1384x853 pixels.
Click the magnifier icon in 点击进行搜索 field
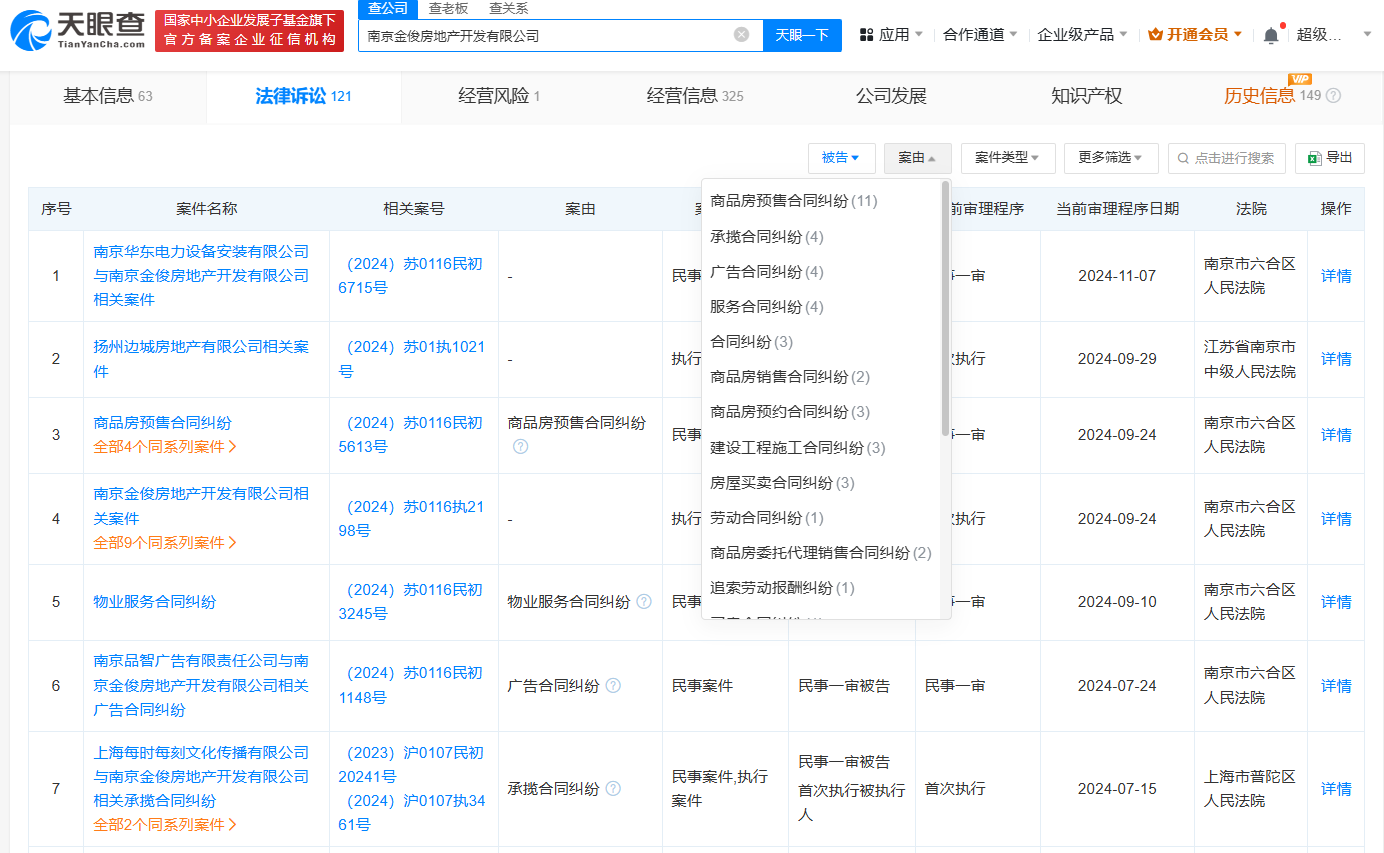pyautogui.click(x=1184, y=158)
